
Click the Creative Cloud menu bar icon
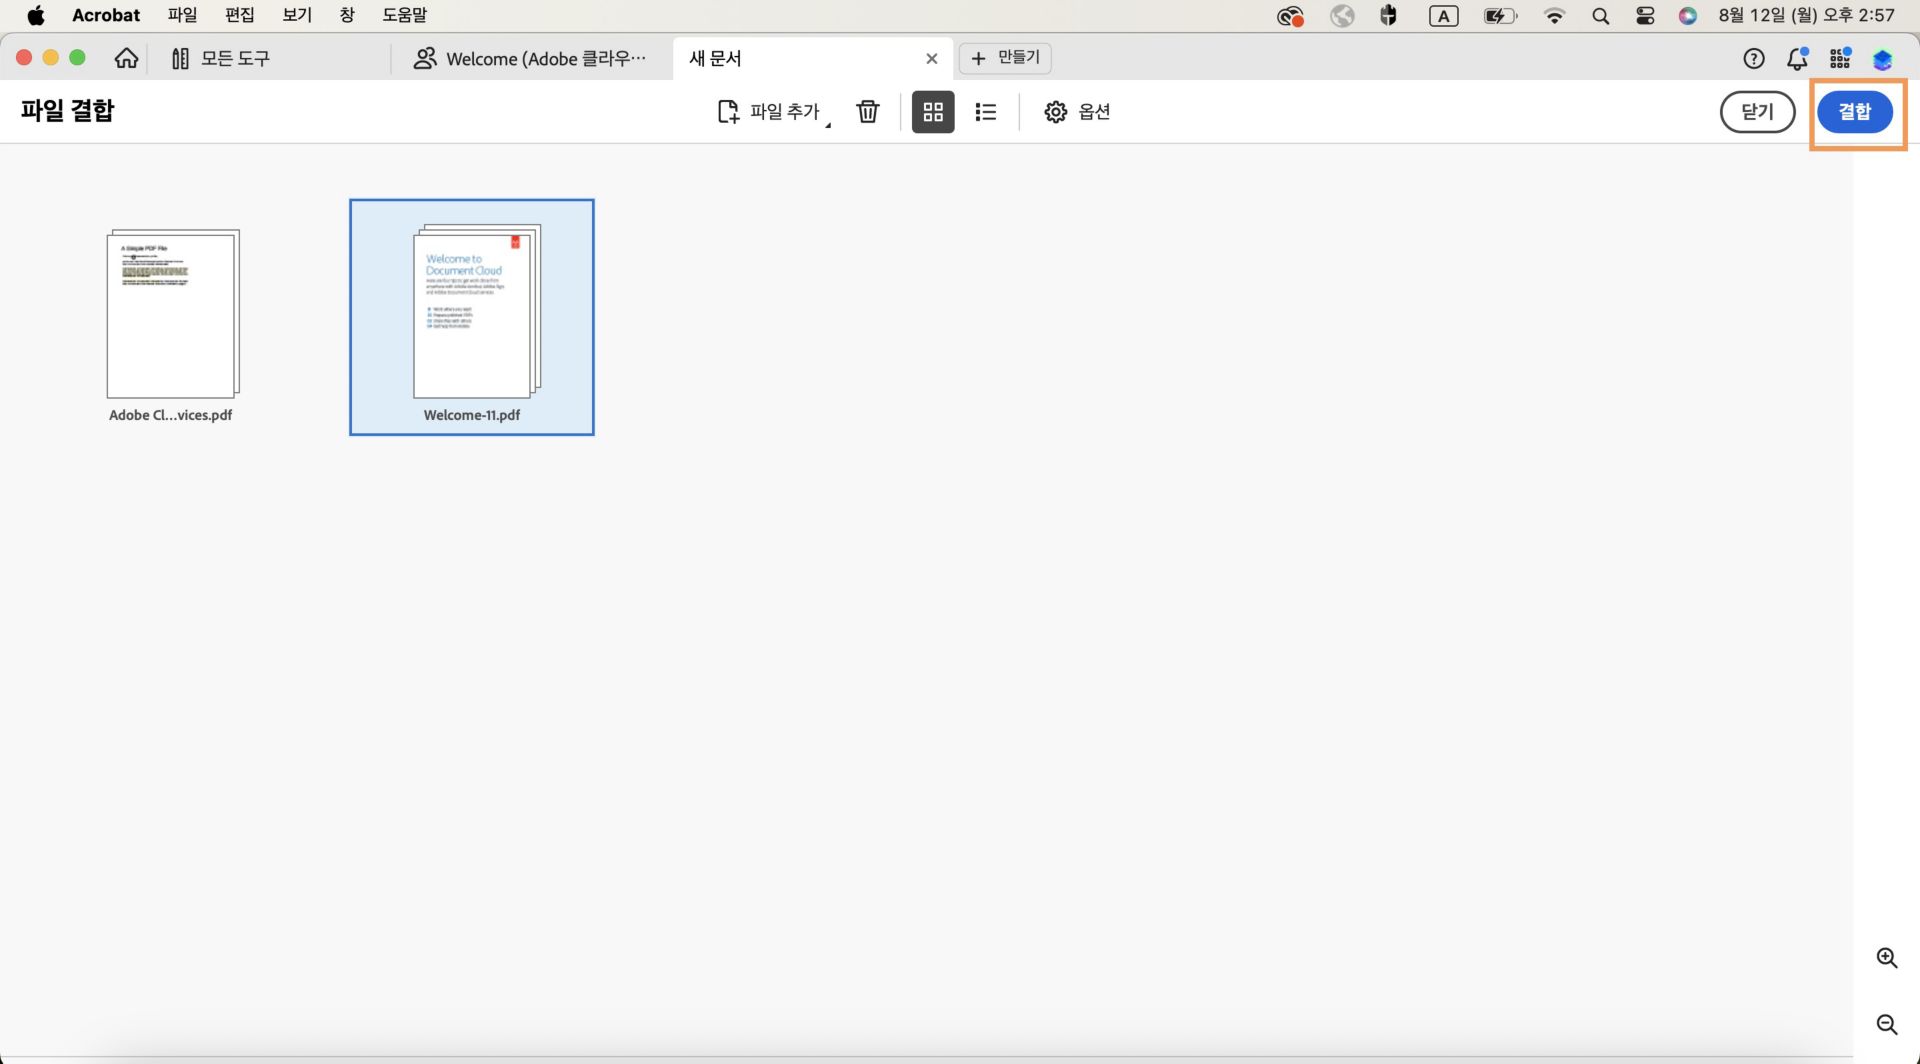[x=1290, y=16]
